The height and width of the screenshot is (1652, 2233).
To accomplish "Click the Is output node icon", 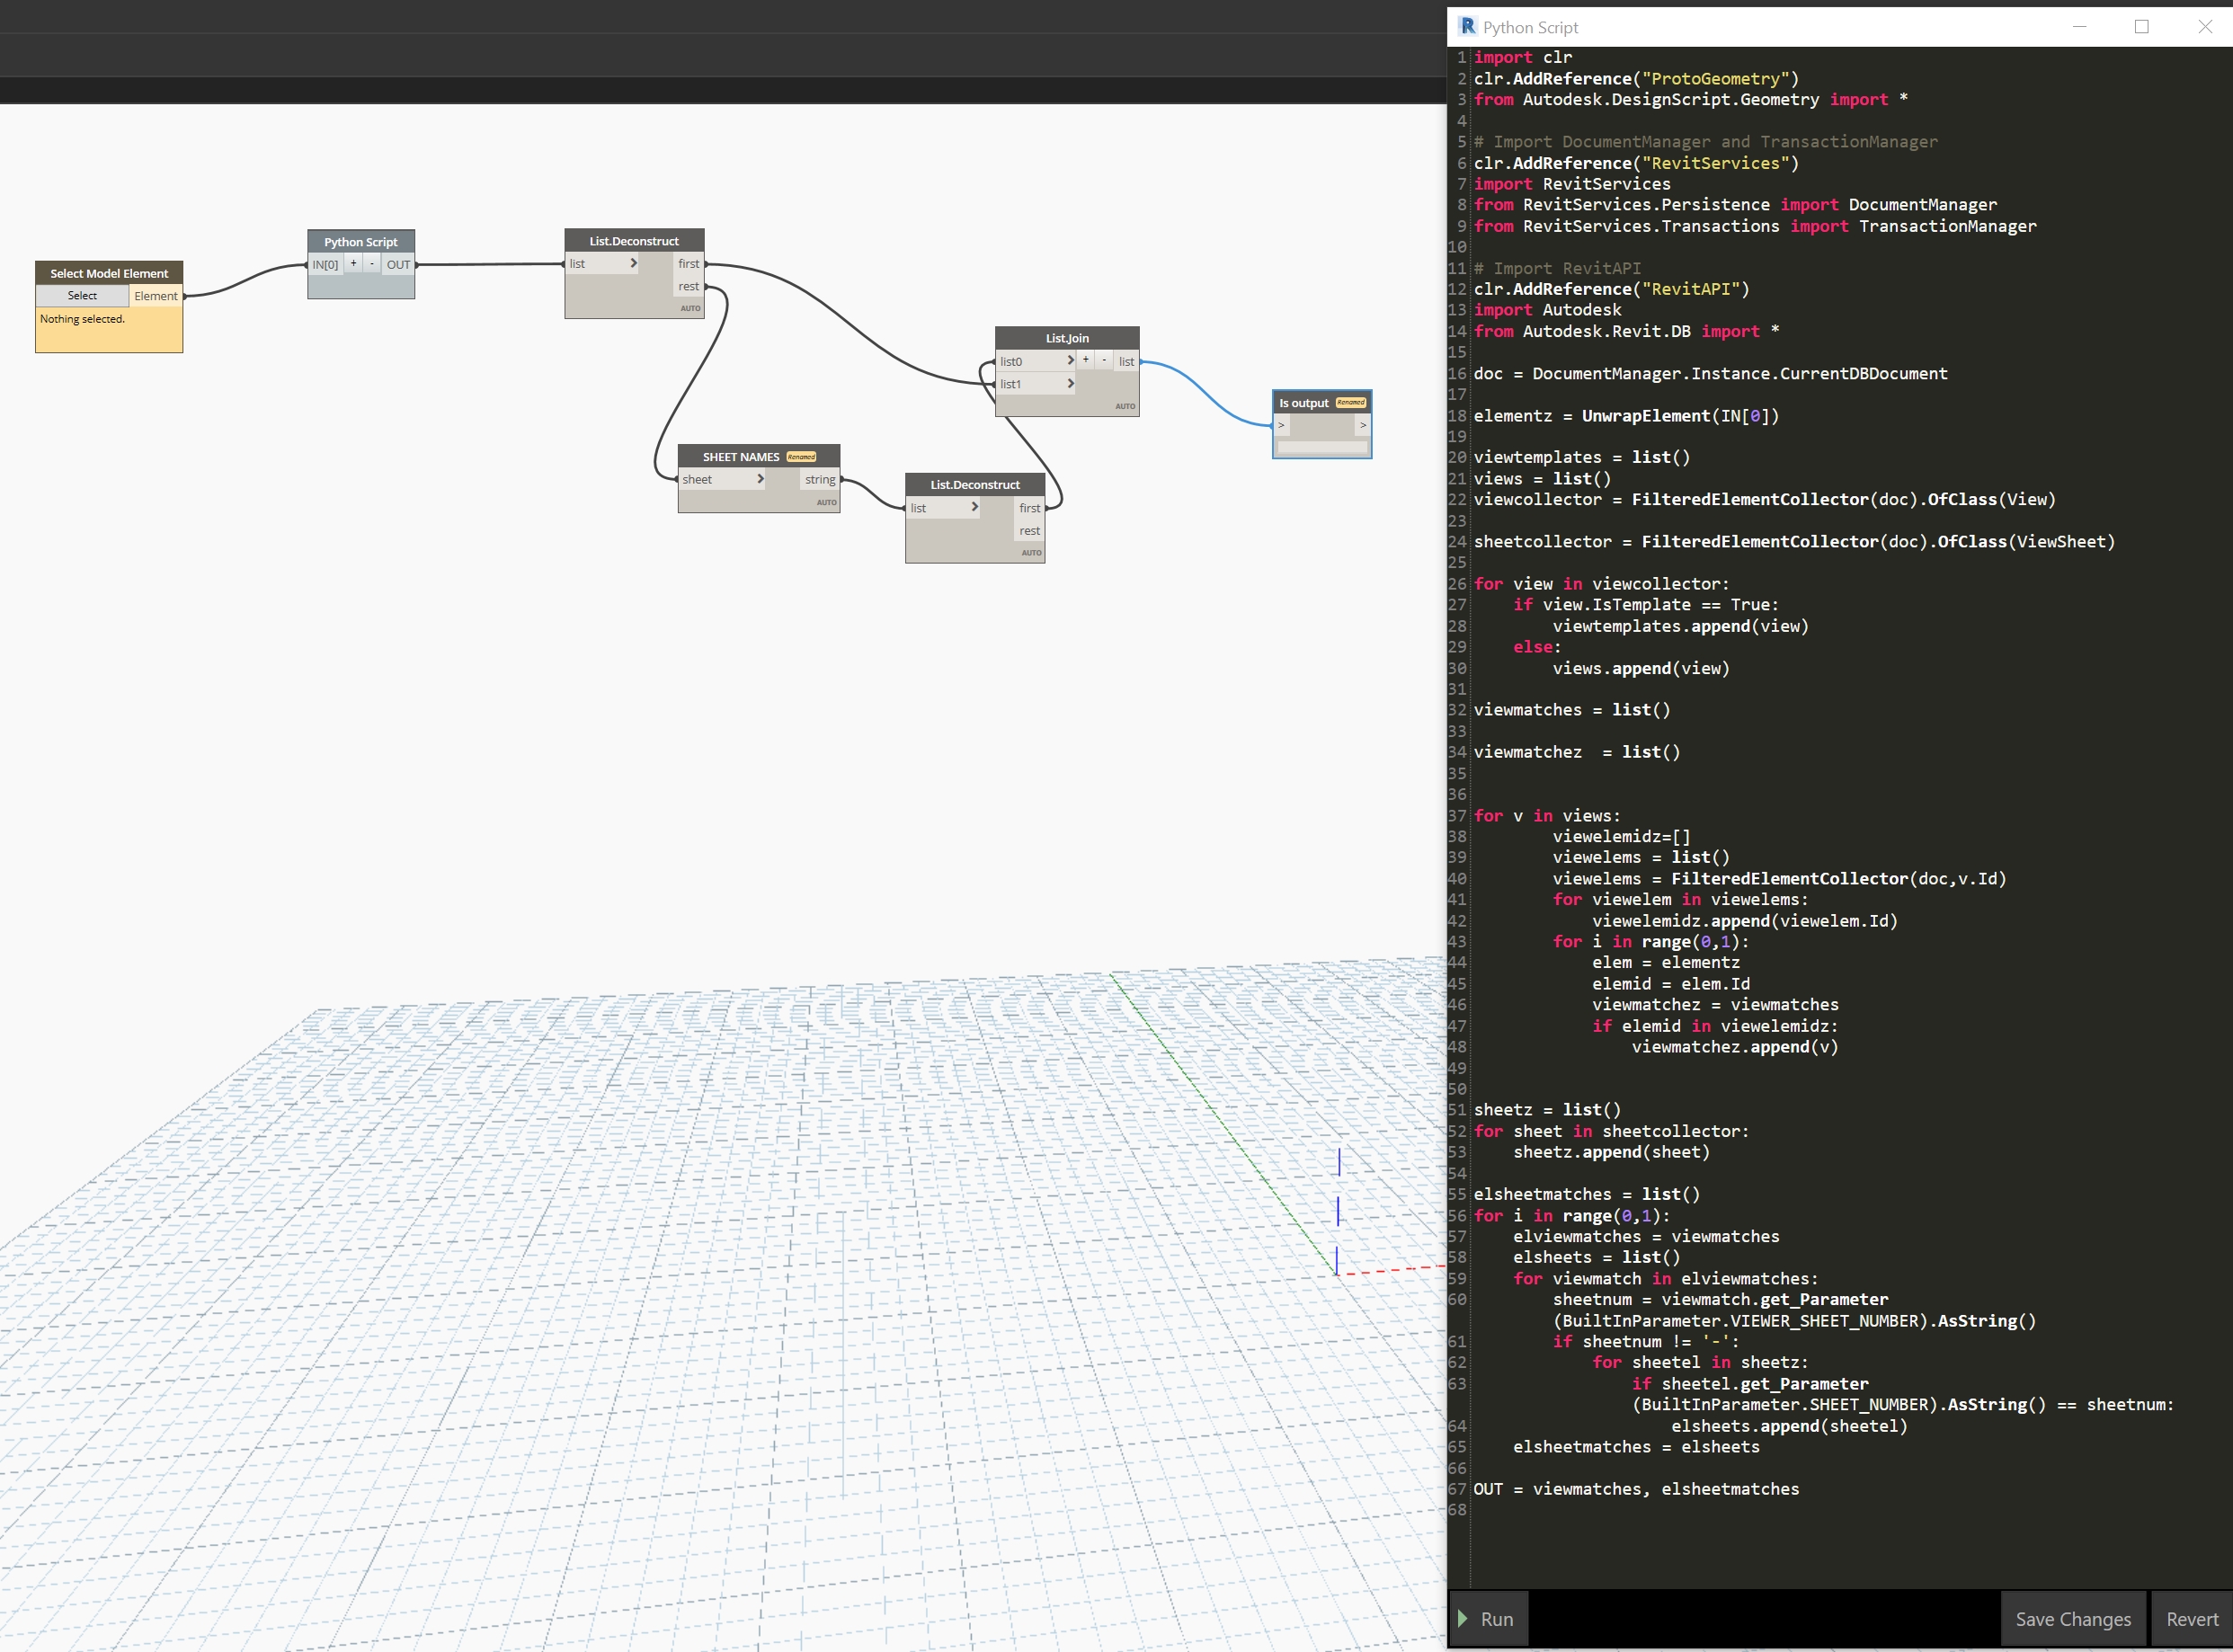I will click(x=1321, y=401).
